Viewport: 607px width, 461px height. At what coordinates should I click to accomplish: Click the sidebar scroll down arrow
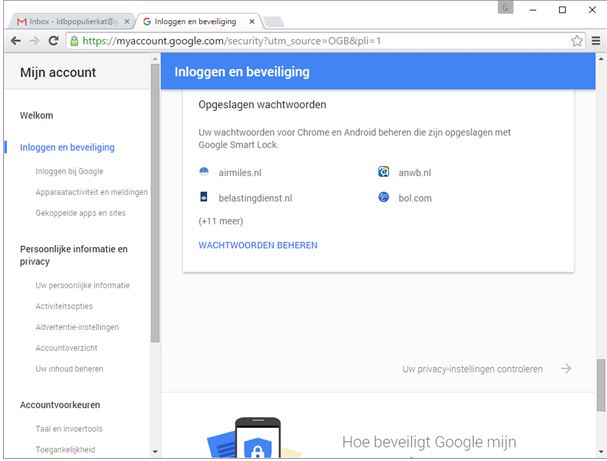(x=155, y=451)
